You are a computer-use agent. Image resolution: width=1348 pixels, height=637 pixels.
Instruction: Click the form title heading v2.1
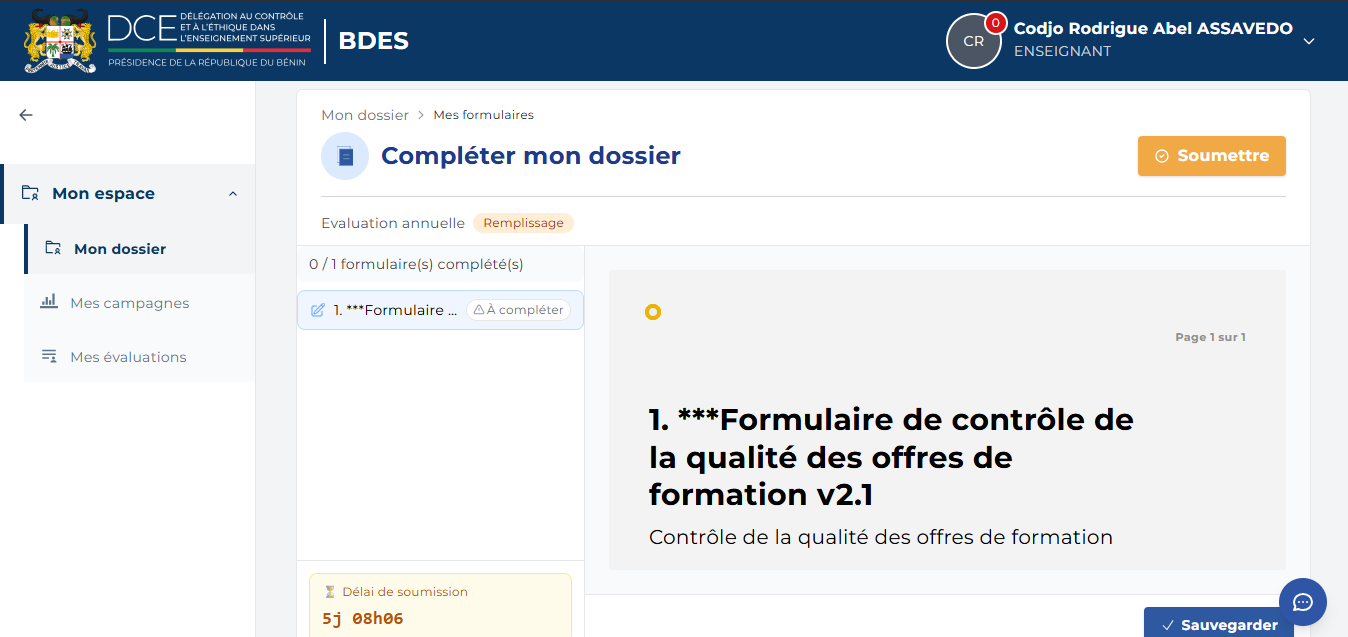(x=891, y=457)
